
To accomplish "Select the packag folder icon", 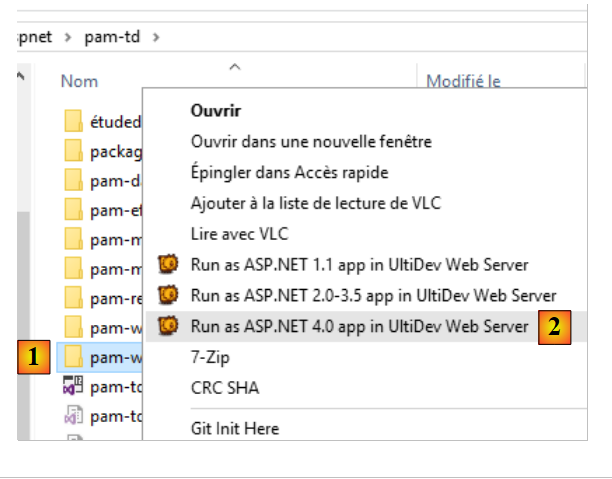I will tap(73, 151).
